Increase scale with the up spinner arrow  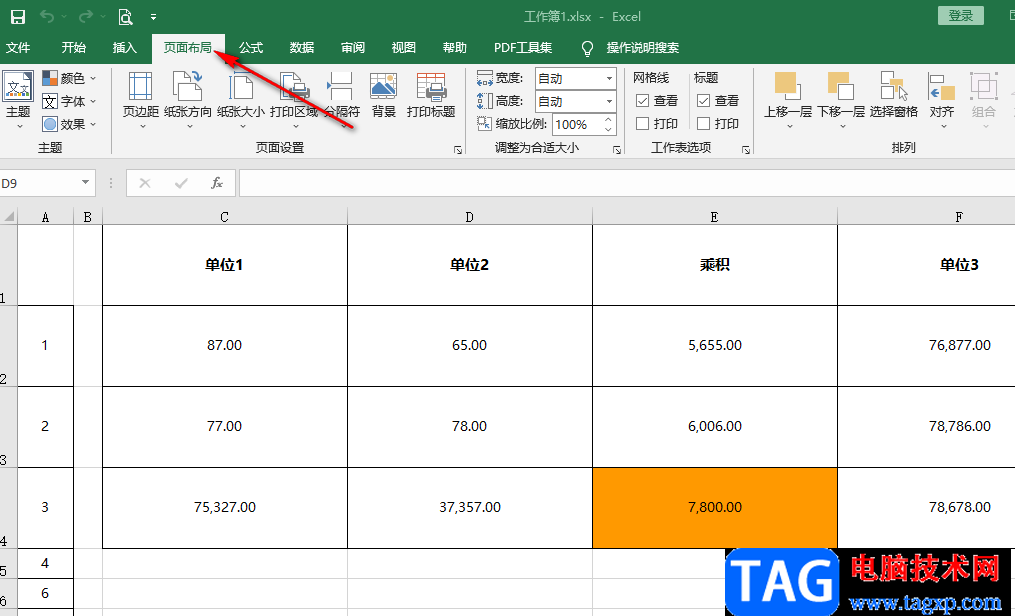[608, 119]
